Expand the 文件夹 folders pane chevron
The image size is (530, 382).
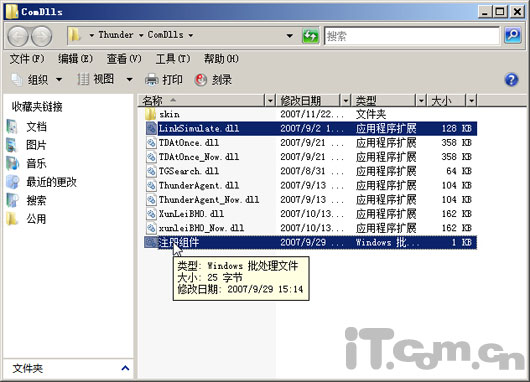coord(125,368)
